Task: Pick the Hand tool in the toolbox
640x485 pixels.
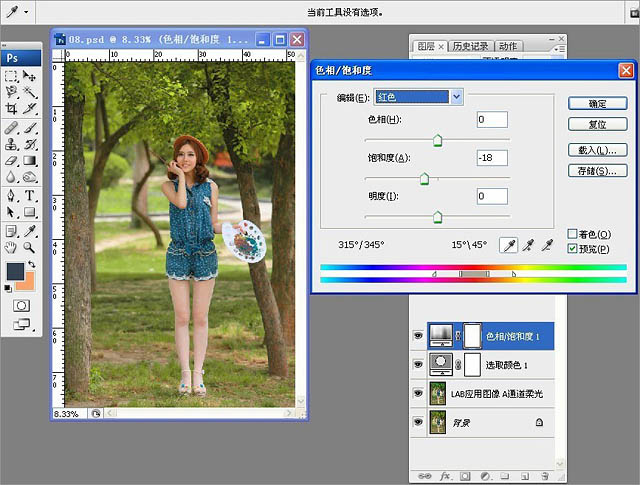Action: (11, 246)
